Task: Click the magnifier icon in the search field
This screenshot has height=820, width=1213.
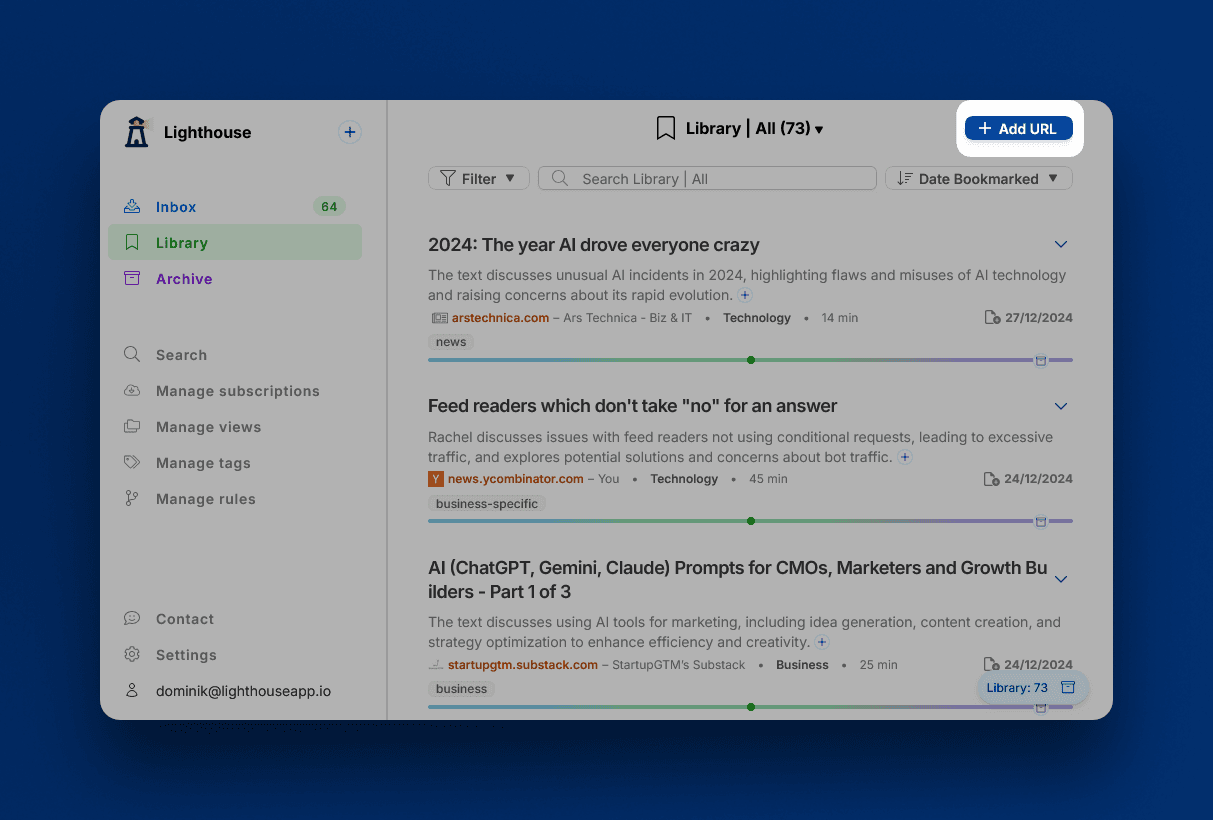Action: click(x=561, y=179)
